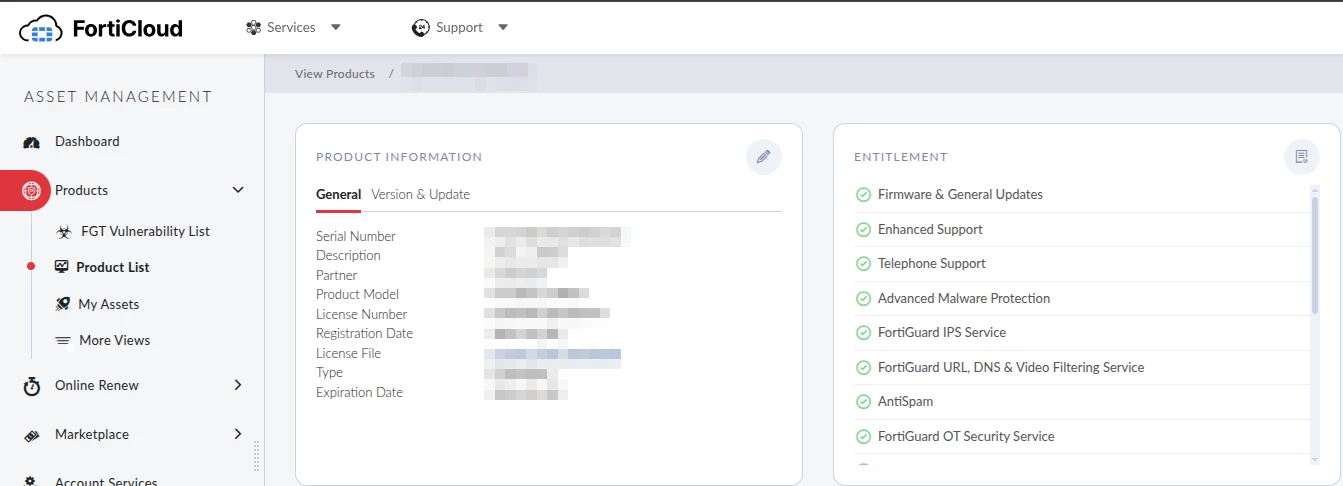This screenshot has width=1343, height=486.
Task: Select Products in the sidebar
Action: point(81,190)
